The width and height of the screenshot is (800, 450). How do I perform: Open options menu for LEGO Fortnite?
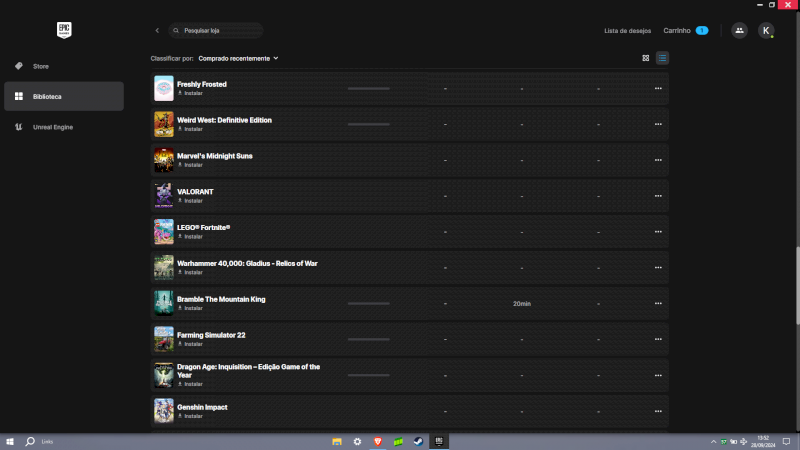[658, 232]
